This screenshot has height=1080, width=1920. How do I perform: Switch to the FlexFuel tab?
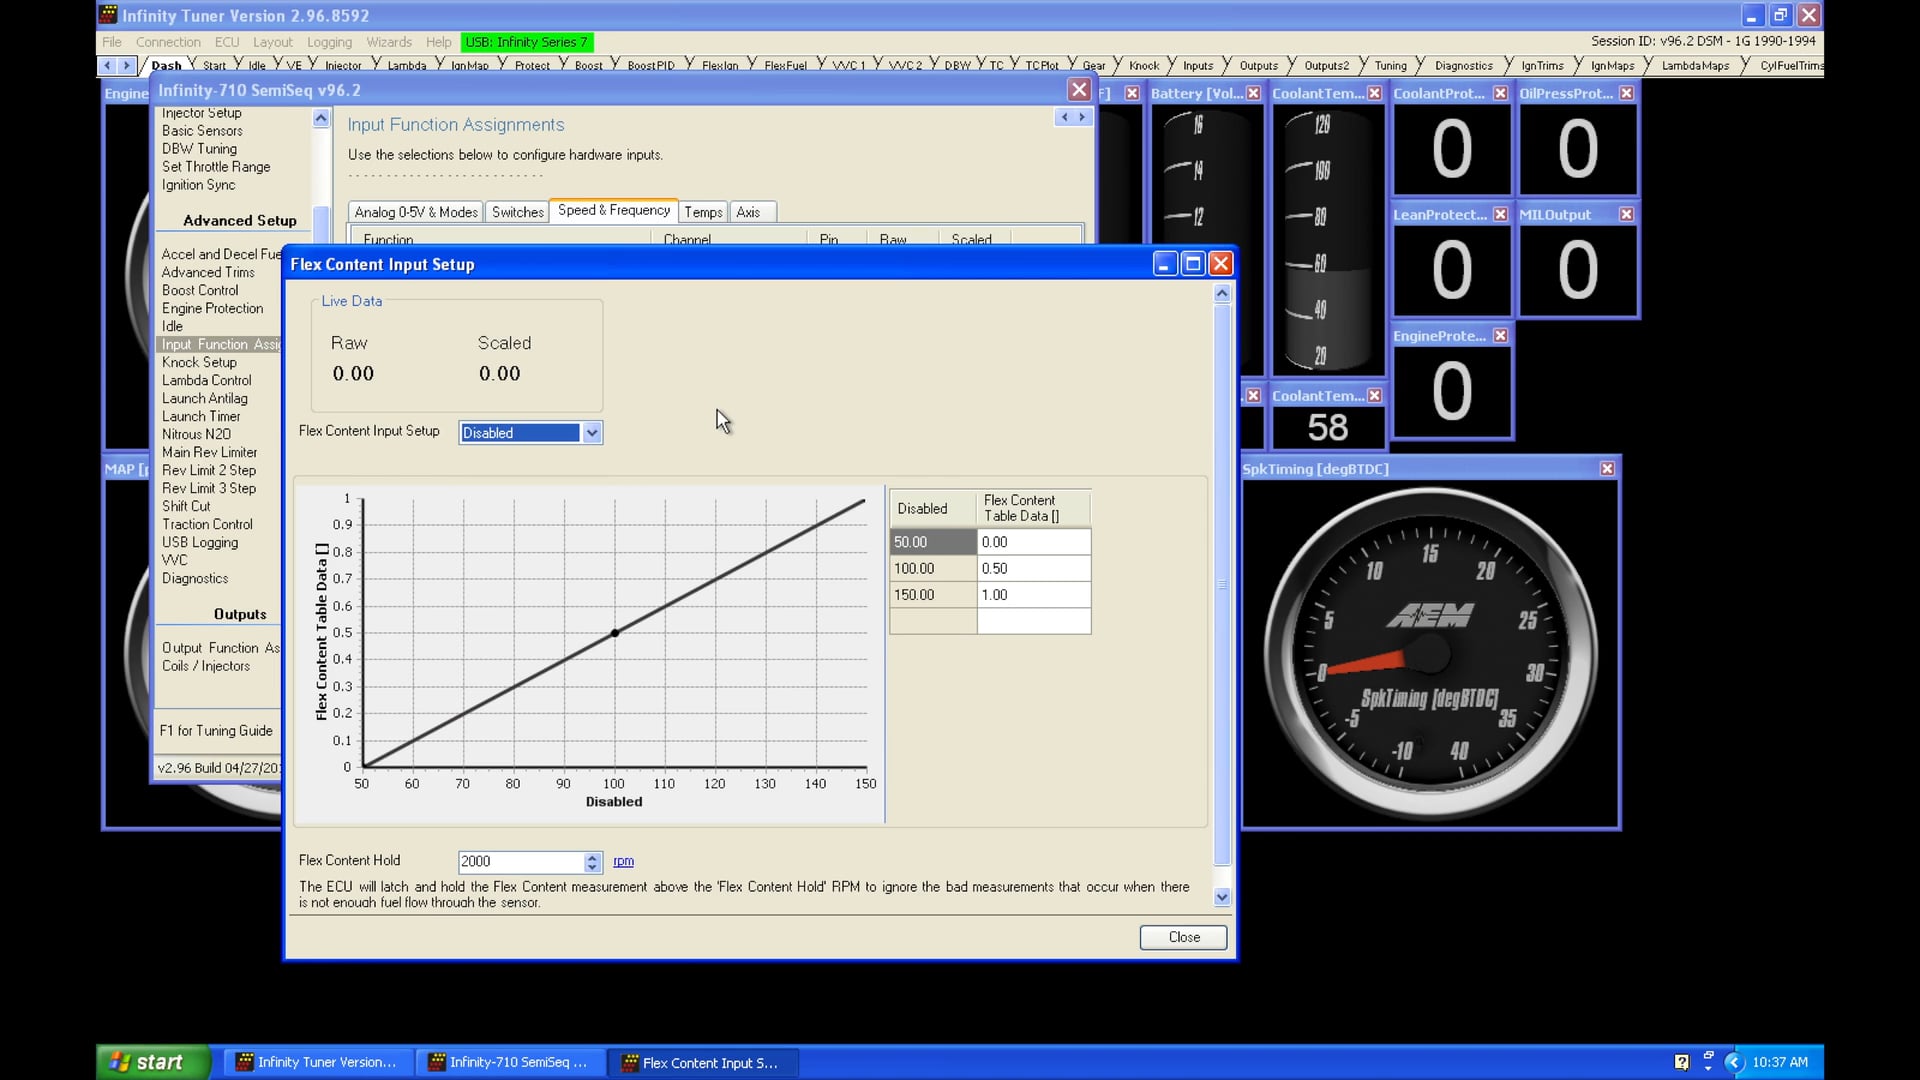[786, 64]
